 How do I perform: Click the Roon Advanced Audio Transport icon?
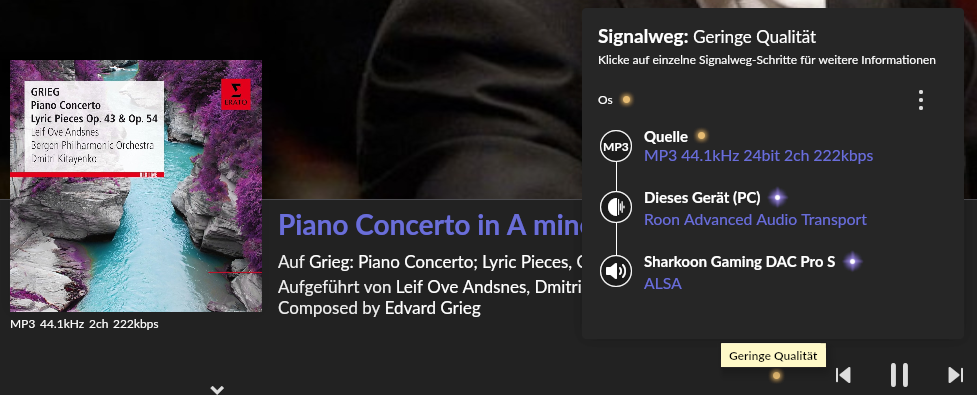pyautogui.click(x=616, y=207)
